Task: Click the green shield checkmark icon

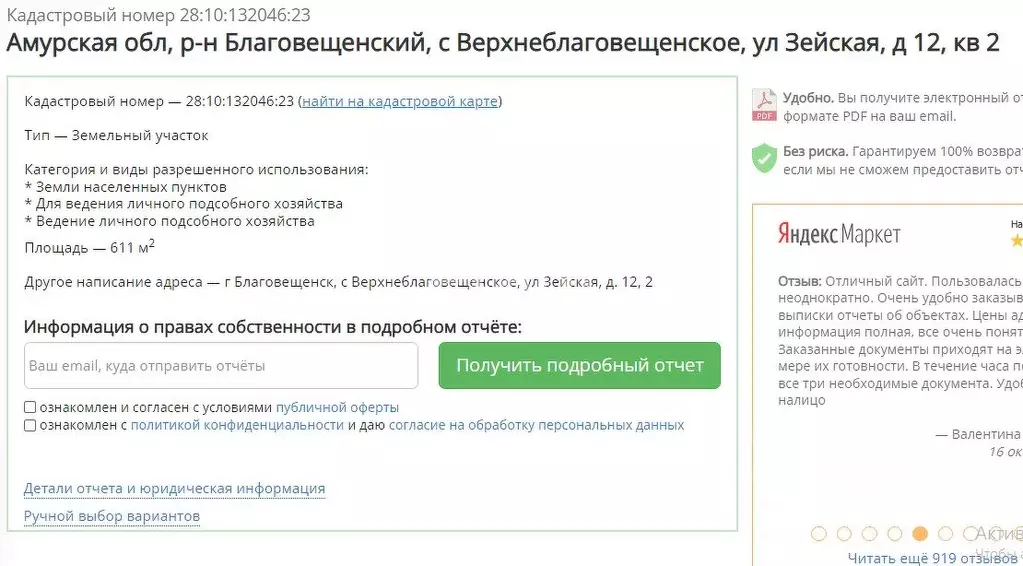Action: point(764,158)
